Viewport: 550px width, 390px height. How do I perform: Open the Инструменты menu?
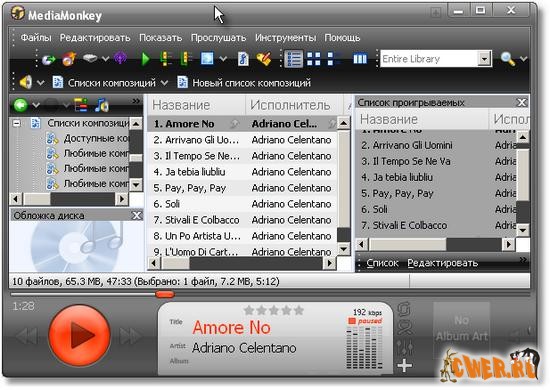click(x=285, y=38)
